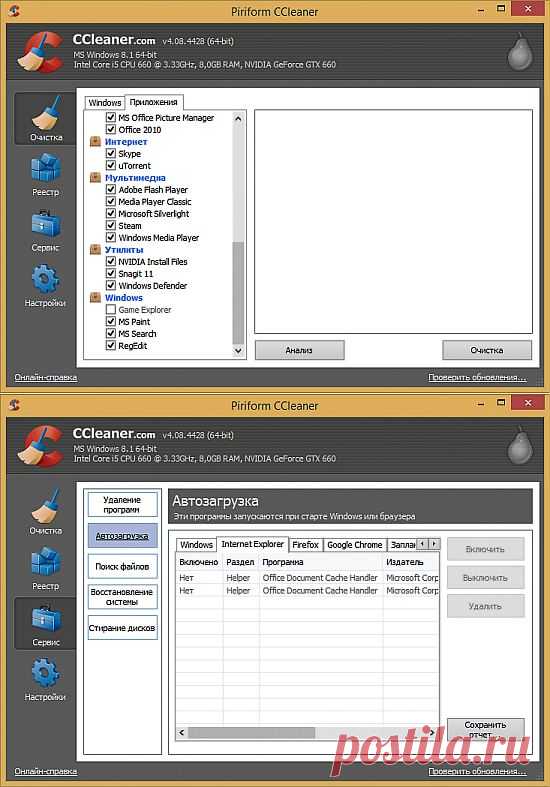Click the Интернет category box icon

[x=95, y=142]
